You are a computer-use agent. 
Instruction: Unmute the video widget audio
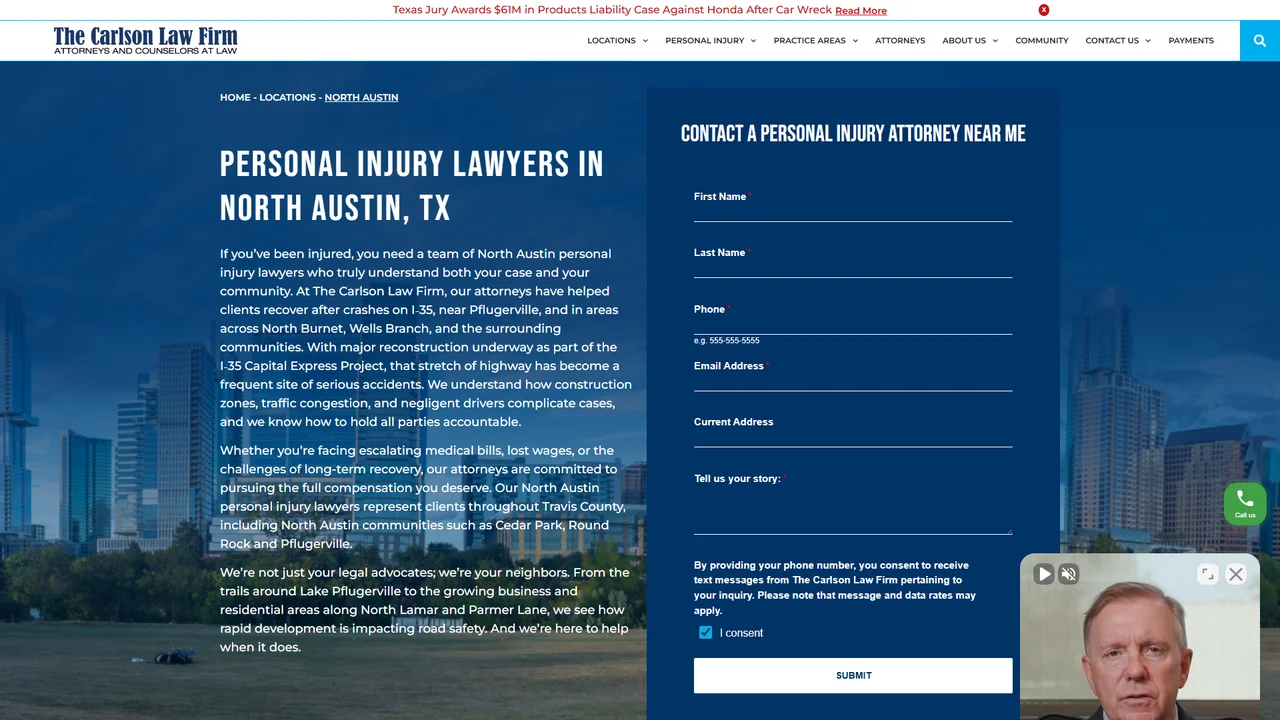point(1069,574)
